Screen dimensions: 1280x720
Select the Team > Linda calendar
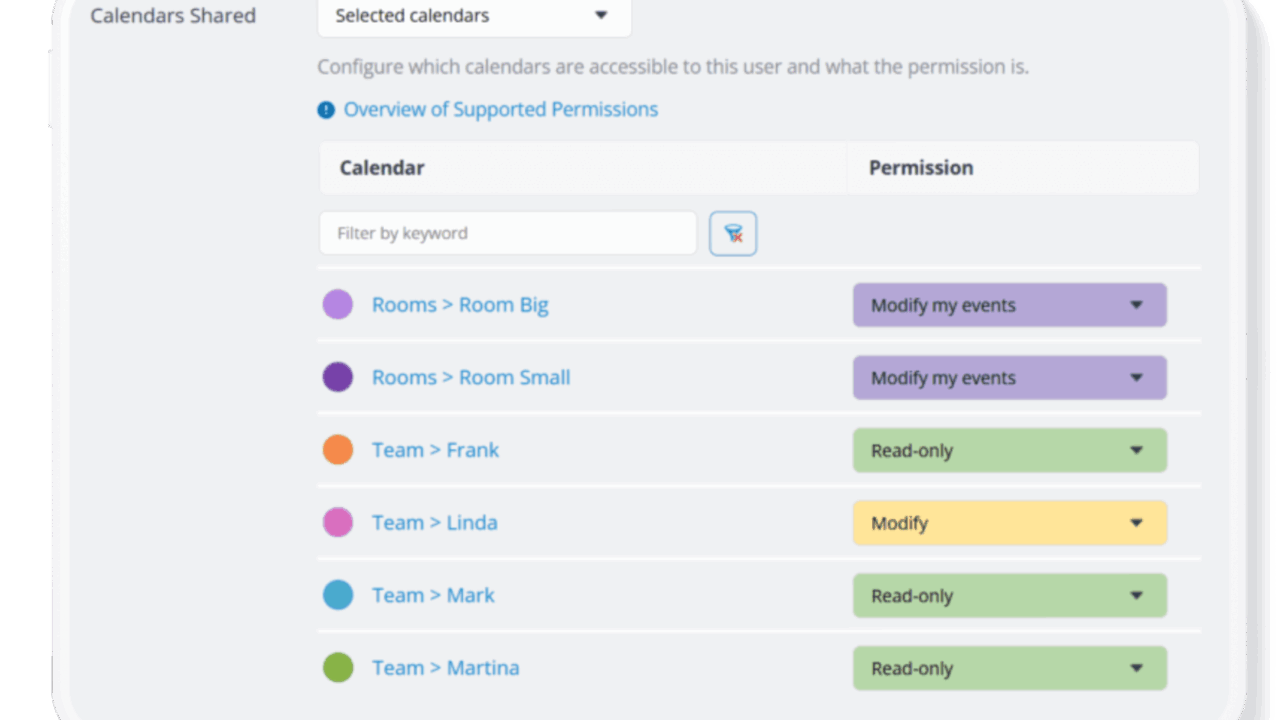pyautogui.click(x=434, y=522)
